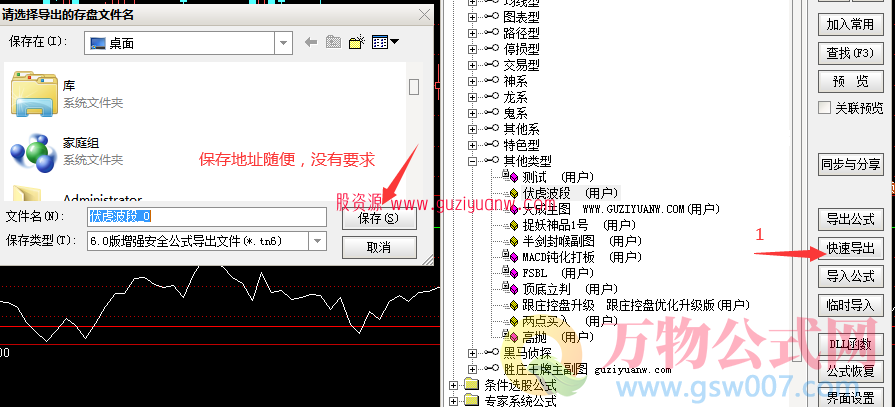Click the 加入常用 button

tap(850, 25)
